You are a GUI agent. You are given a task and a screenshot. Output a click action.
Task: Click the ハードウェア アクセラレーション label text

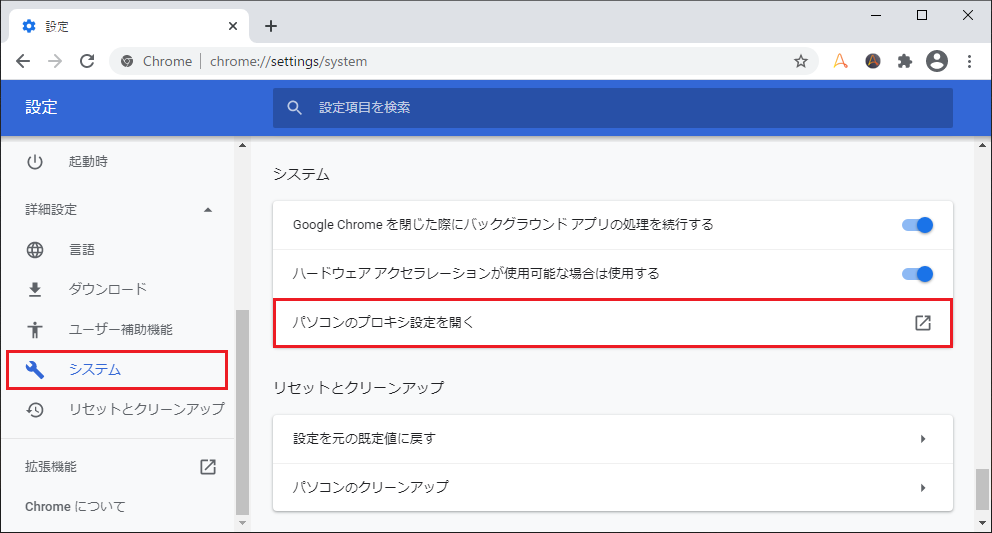(x=476, y=273)
